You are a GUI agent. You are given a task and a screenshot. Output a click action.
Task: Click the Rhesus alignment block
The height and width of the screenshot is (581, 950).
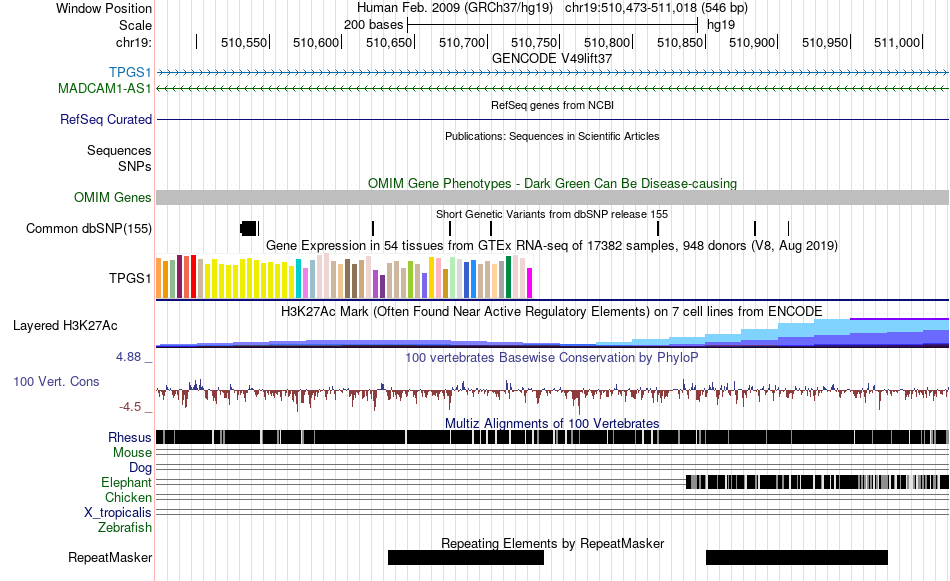click(x=552, y=437)
